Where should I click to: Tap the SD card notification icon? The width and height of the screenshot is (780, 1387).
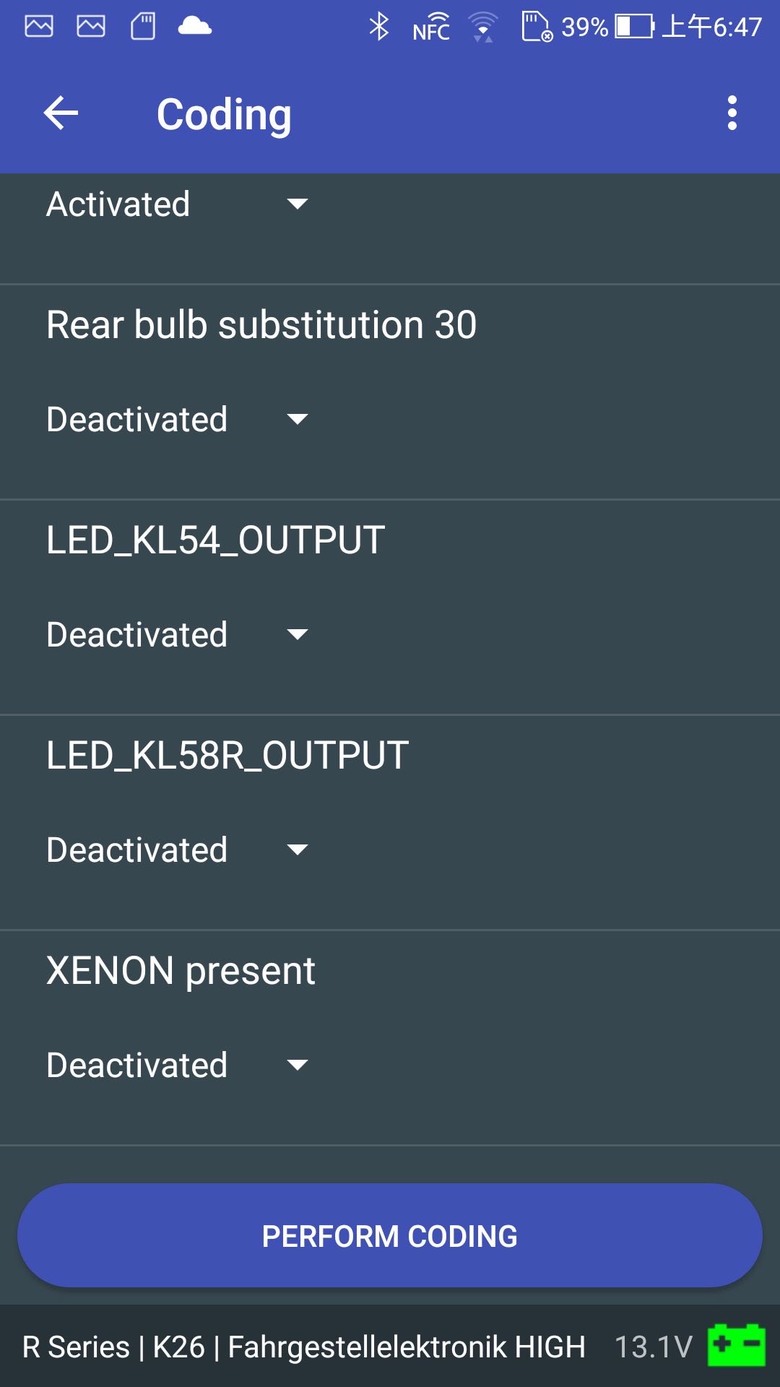[x=143, y=27]
